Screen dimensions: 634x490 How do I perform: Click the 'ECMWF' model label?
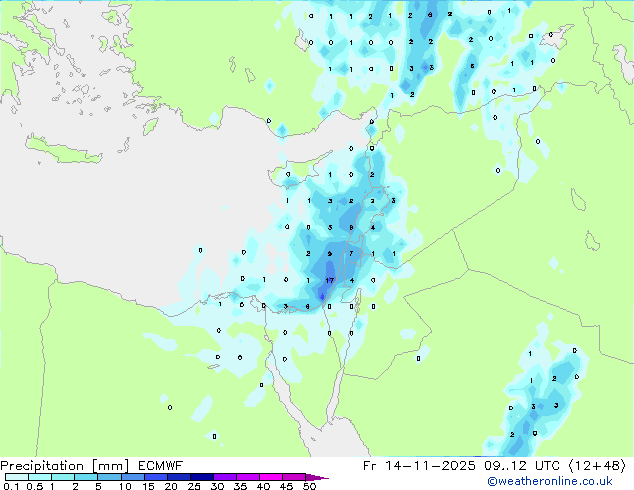pyautogui.click(x=161, y=466)
